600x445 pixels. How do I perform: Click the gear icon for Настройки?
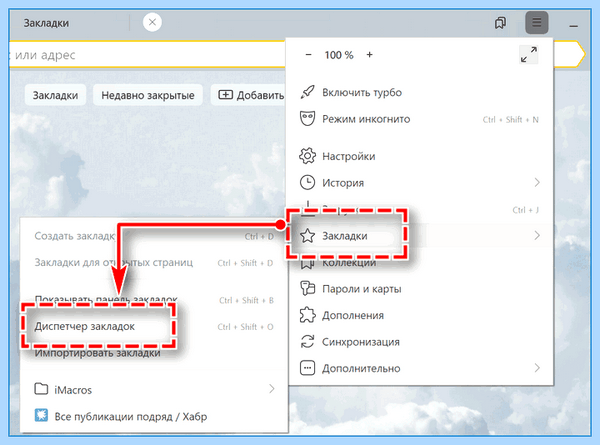click(307, 156)
